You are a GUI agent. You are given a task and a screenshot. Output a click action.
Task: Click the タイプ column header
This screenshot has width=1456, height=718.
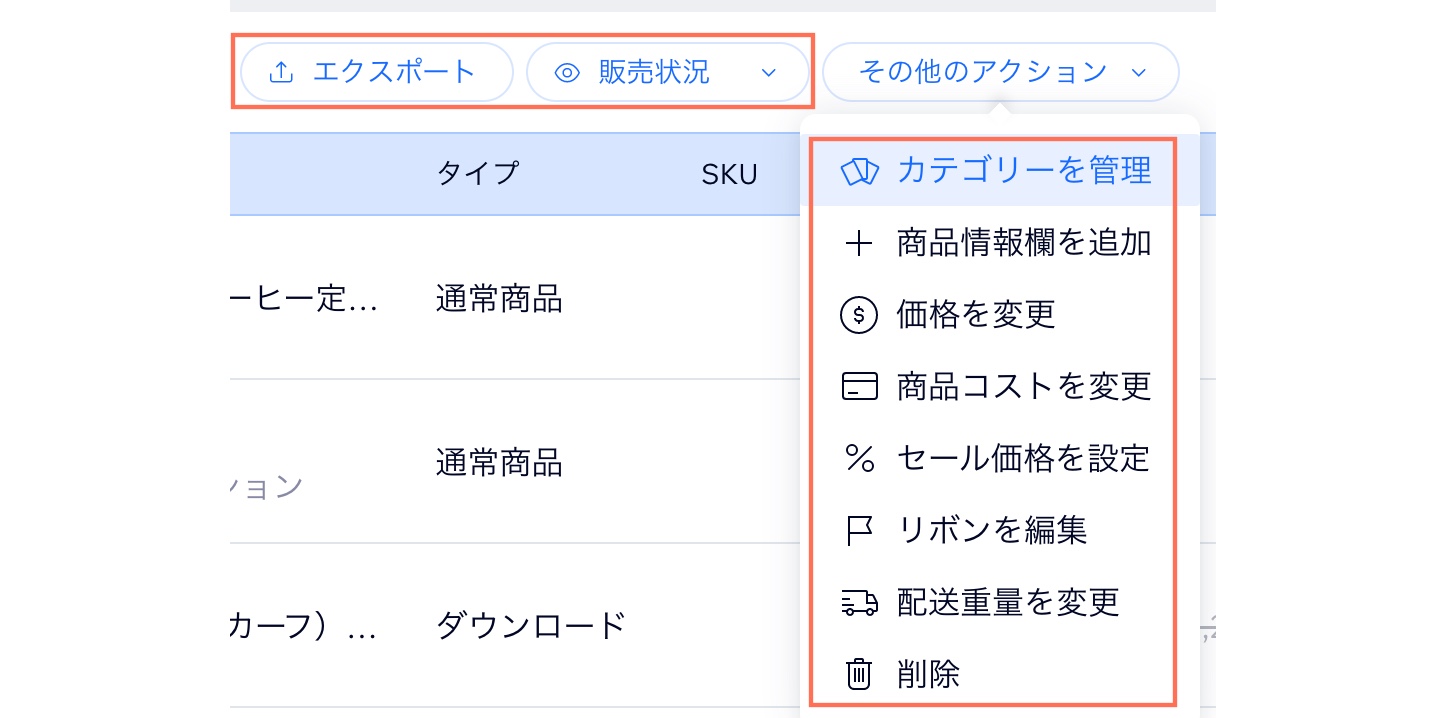[478, 173]
